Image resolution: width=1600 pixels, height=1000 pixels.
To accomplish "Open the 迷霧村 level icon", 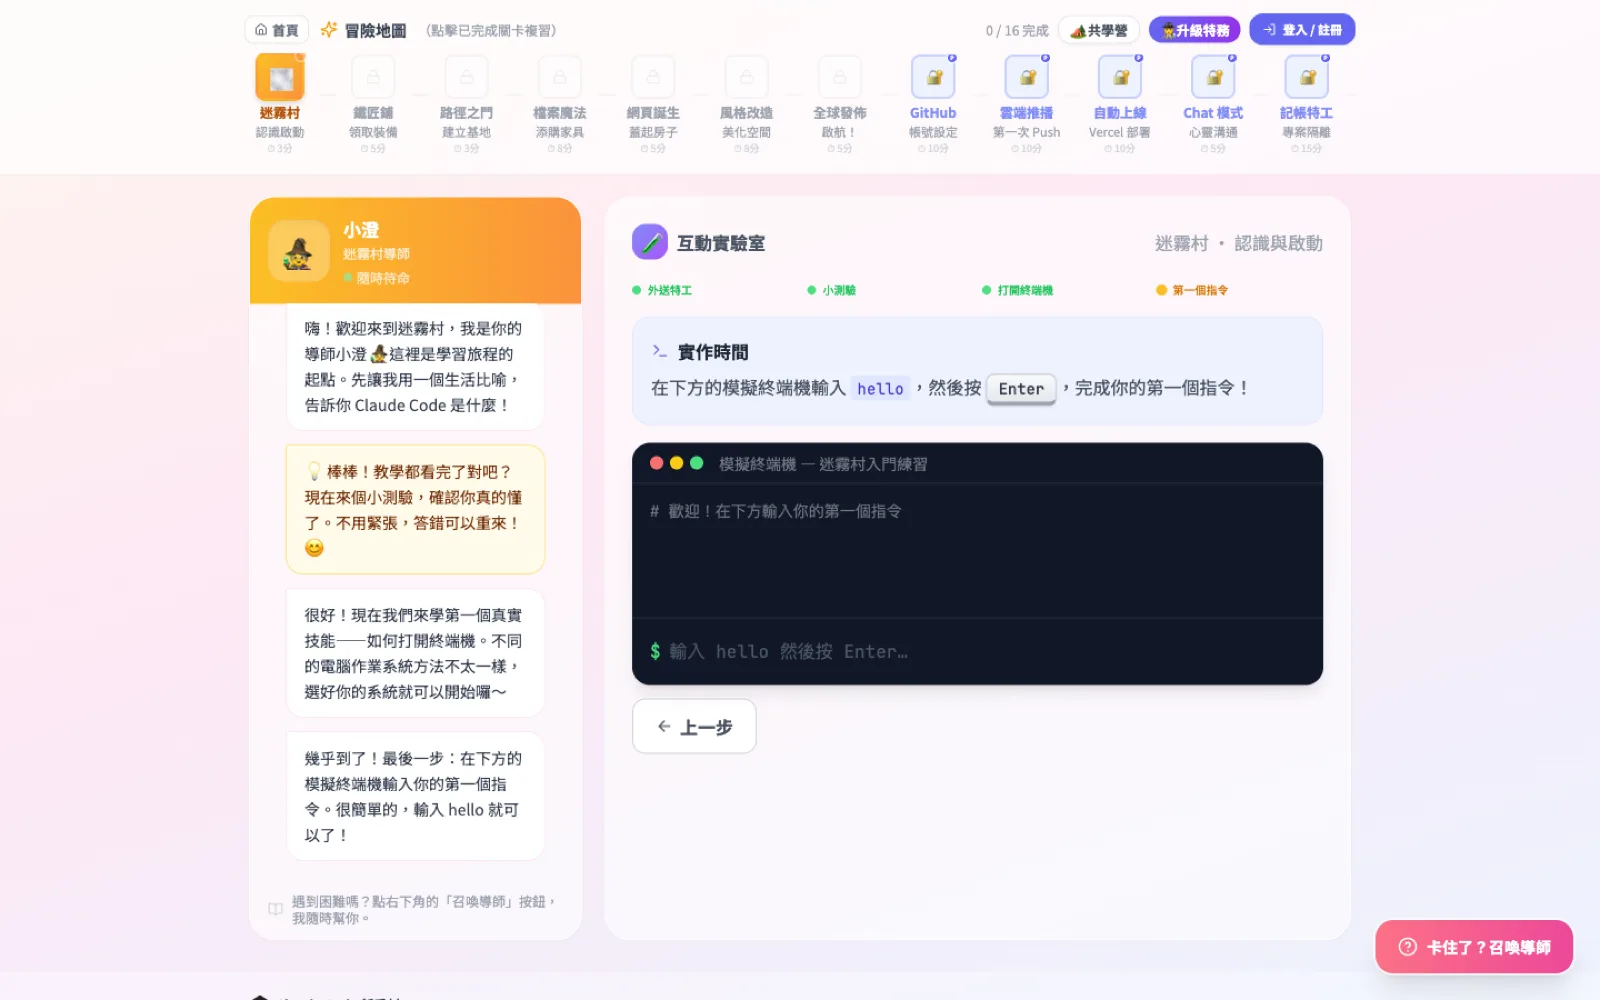I will (280, 78).
